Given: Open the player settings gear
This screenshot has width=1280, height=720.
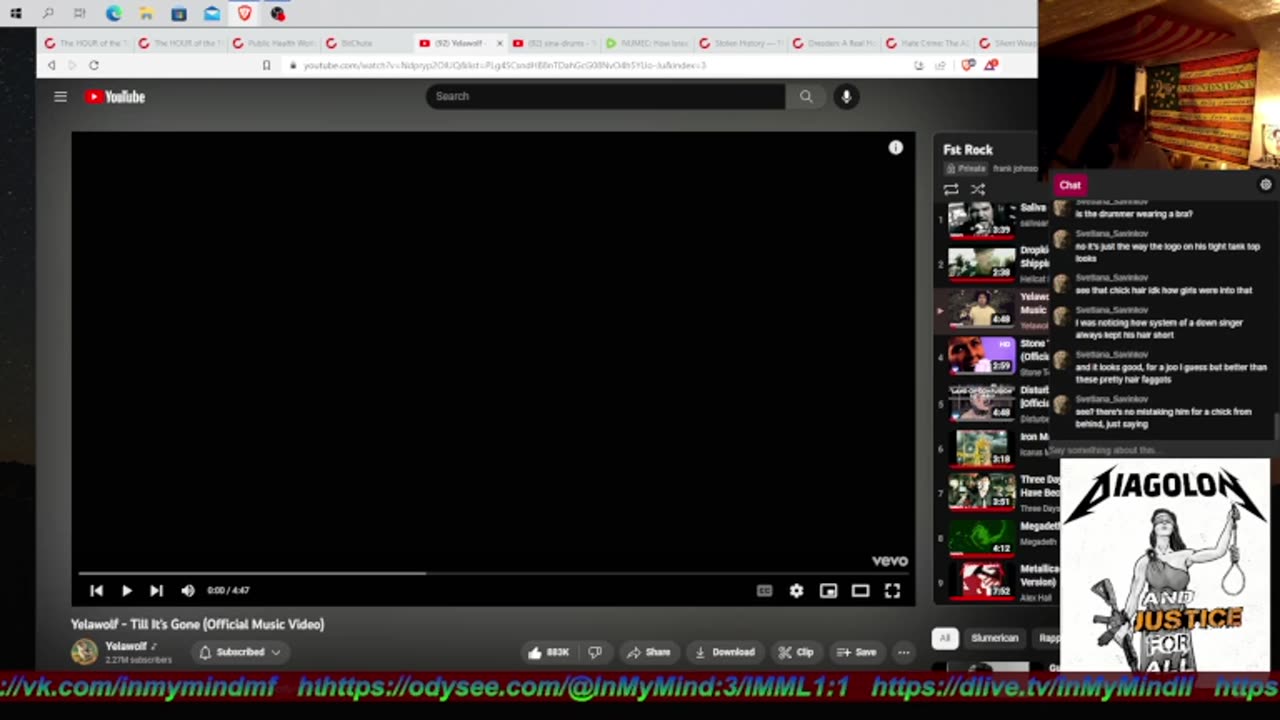Looking at the screenshot, I should click(x=796, y=591).
